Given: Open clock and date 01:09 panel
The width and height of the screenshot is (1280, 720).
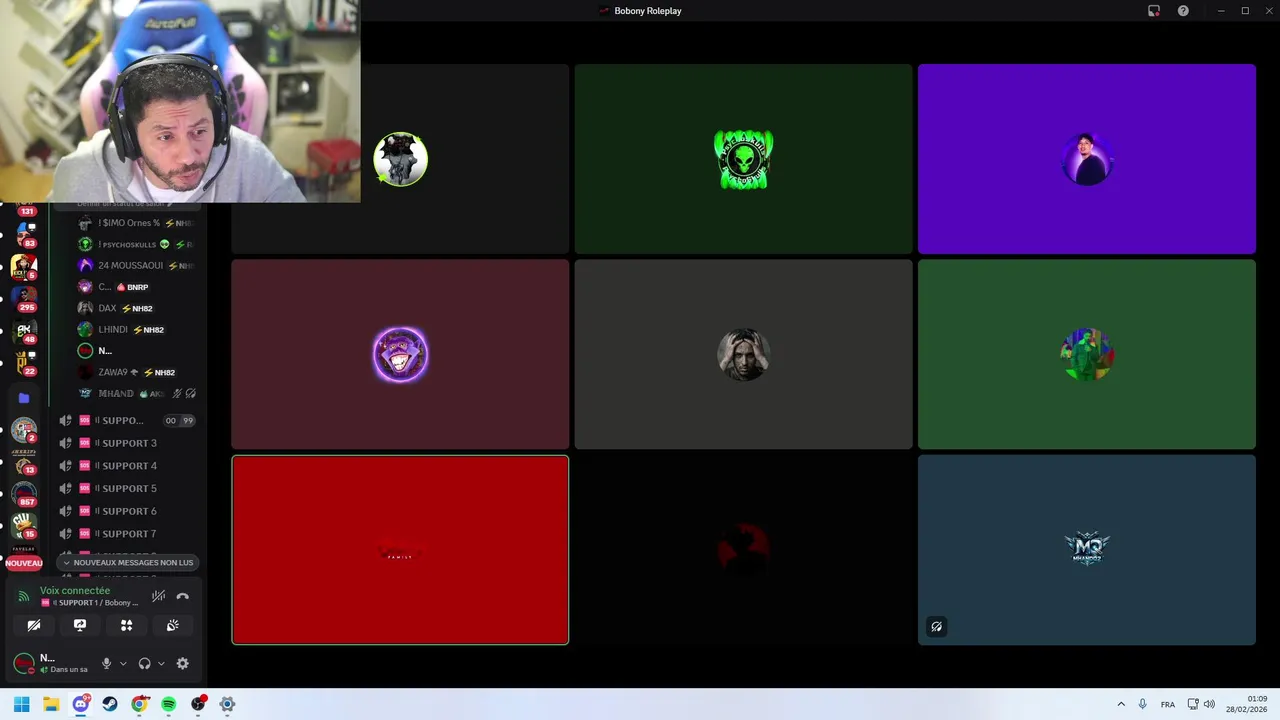Looking at the screenshot, I should coord(1248,704).
